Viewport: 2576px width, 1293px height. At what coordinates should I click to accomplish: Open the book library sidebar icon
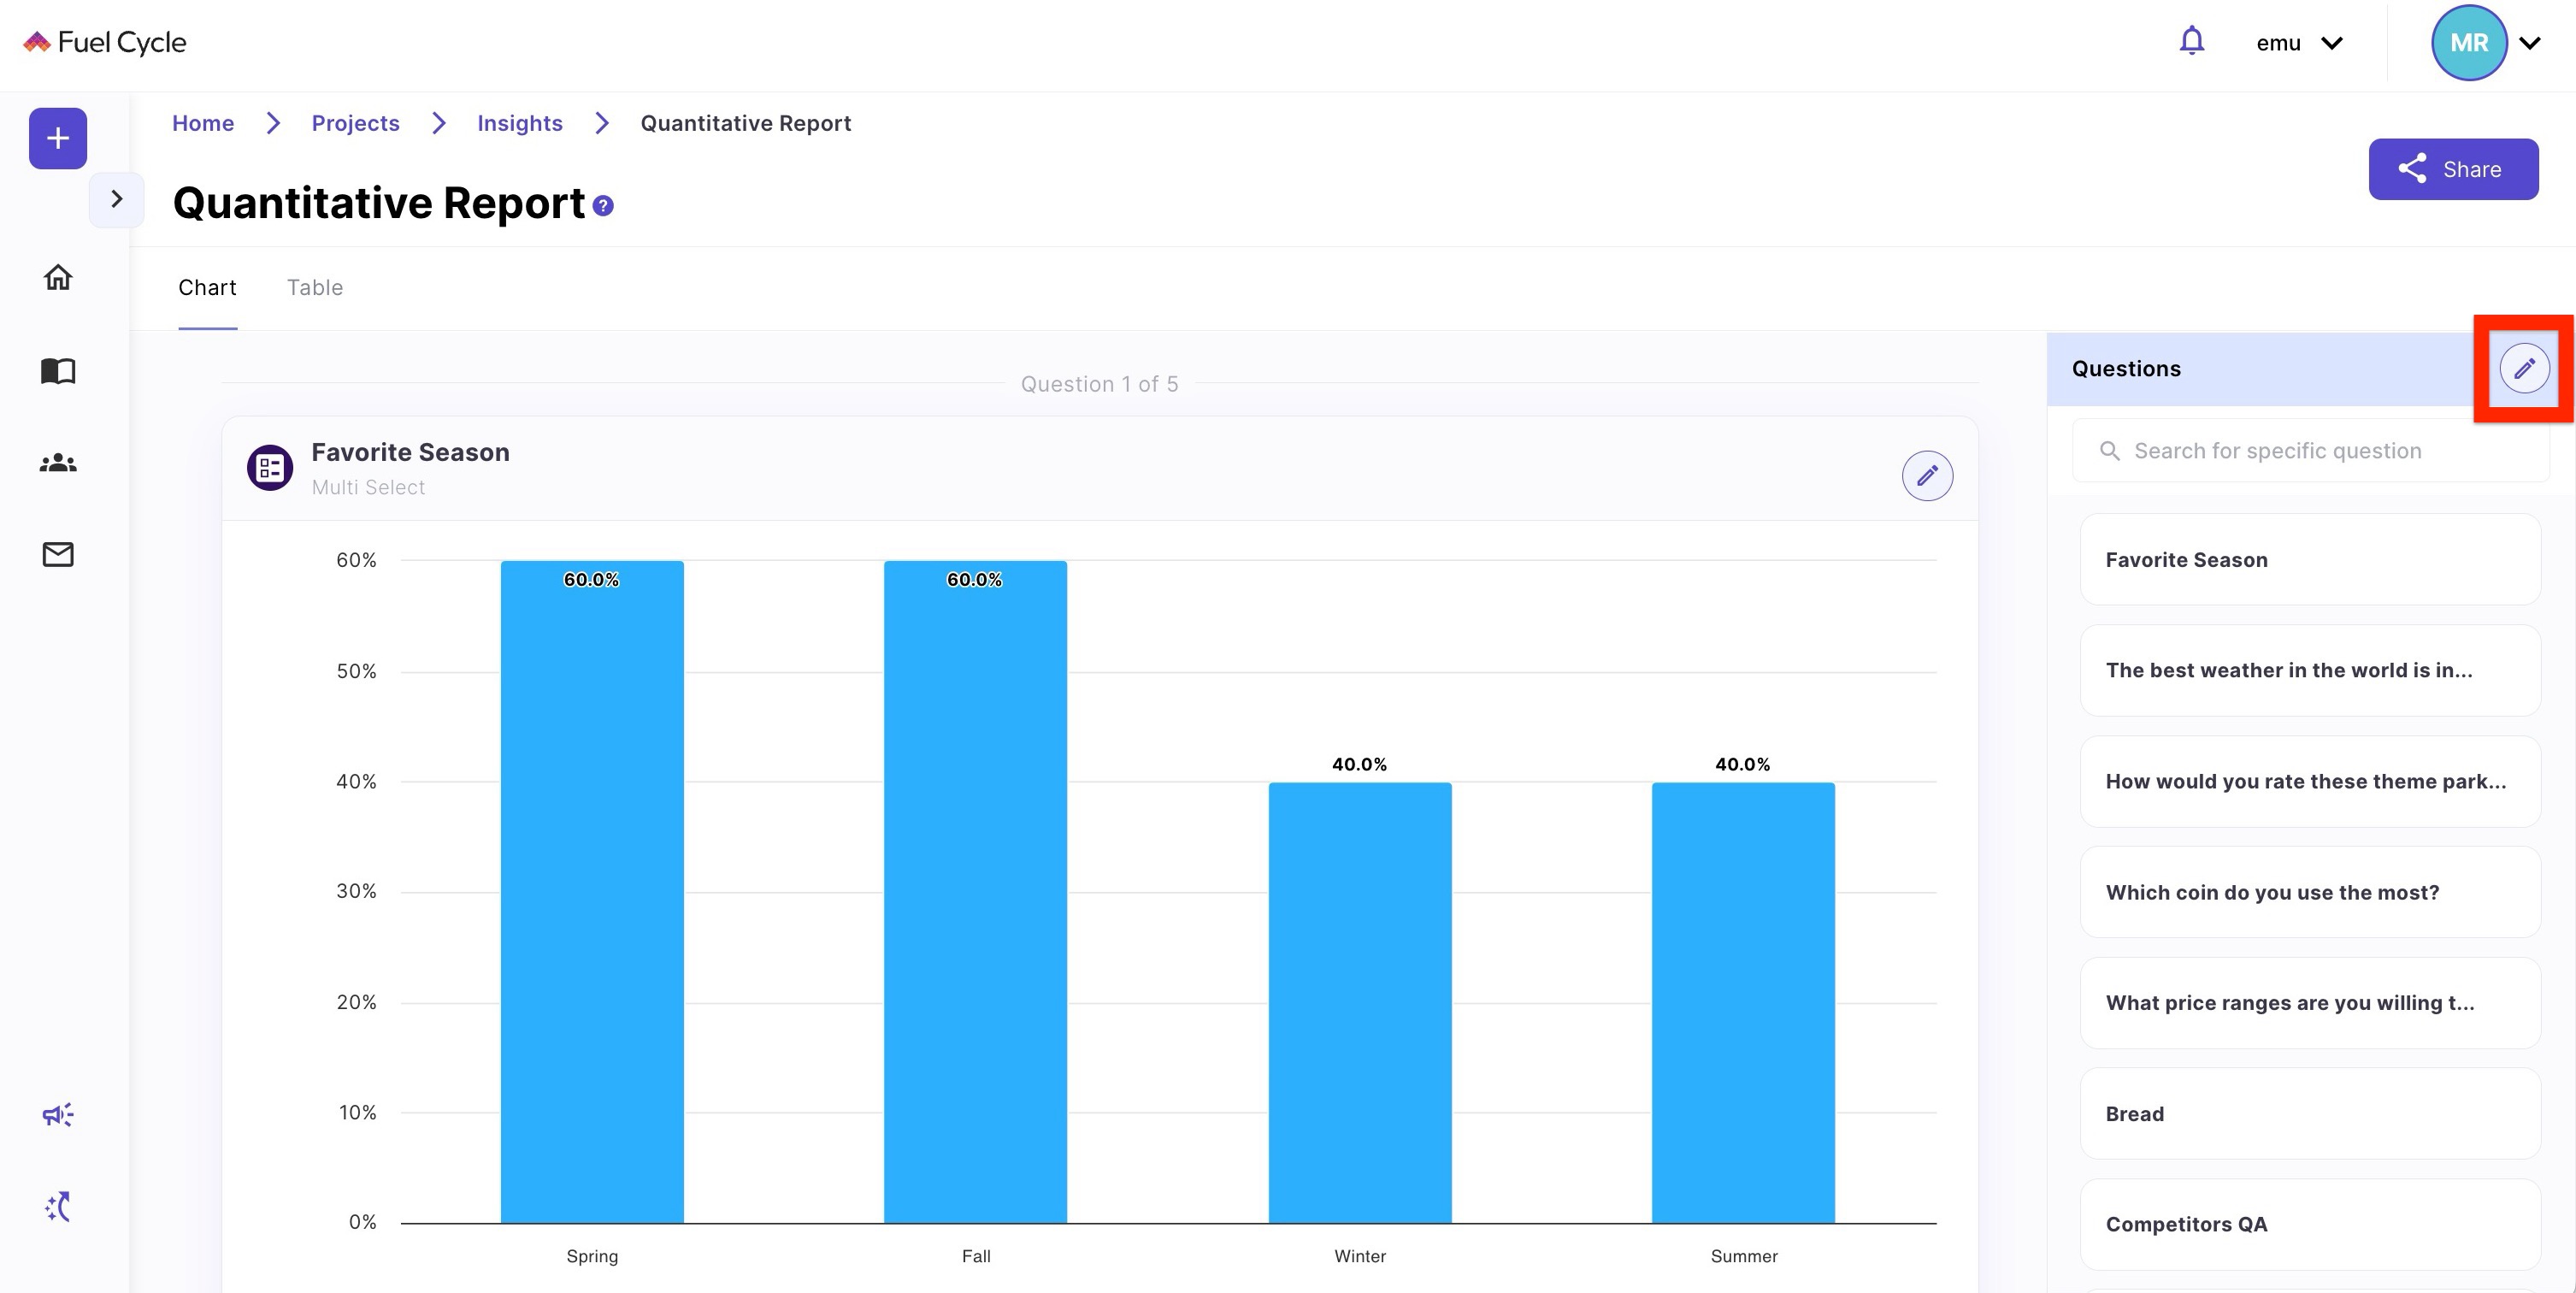click(58, 371)
